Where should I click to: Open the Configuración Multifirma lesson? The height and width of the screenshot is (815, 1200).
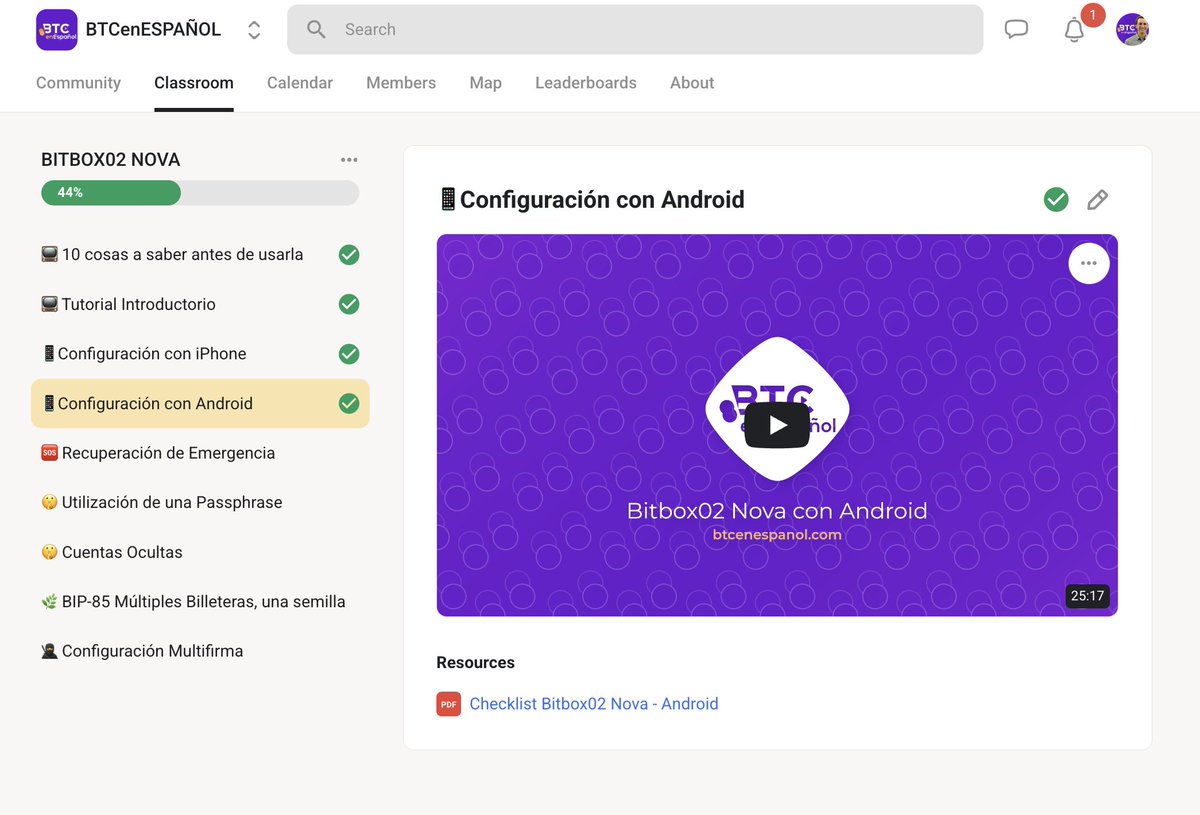[200, 651]
